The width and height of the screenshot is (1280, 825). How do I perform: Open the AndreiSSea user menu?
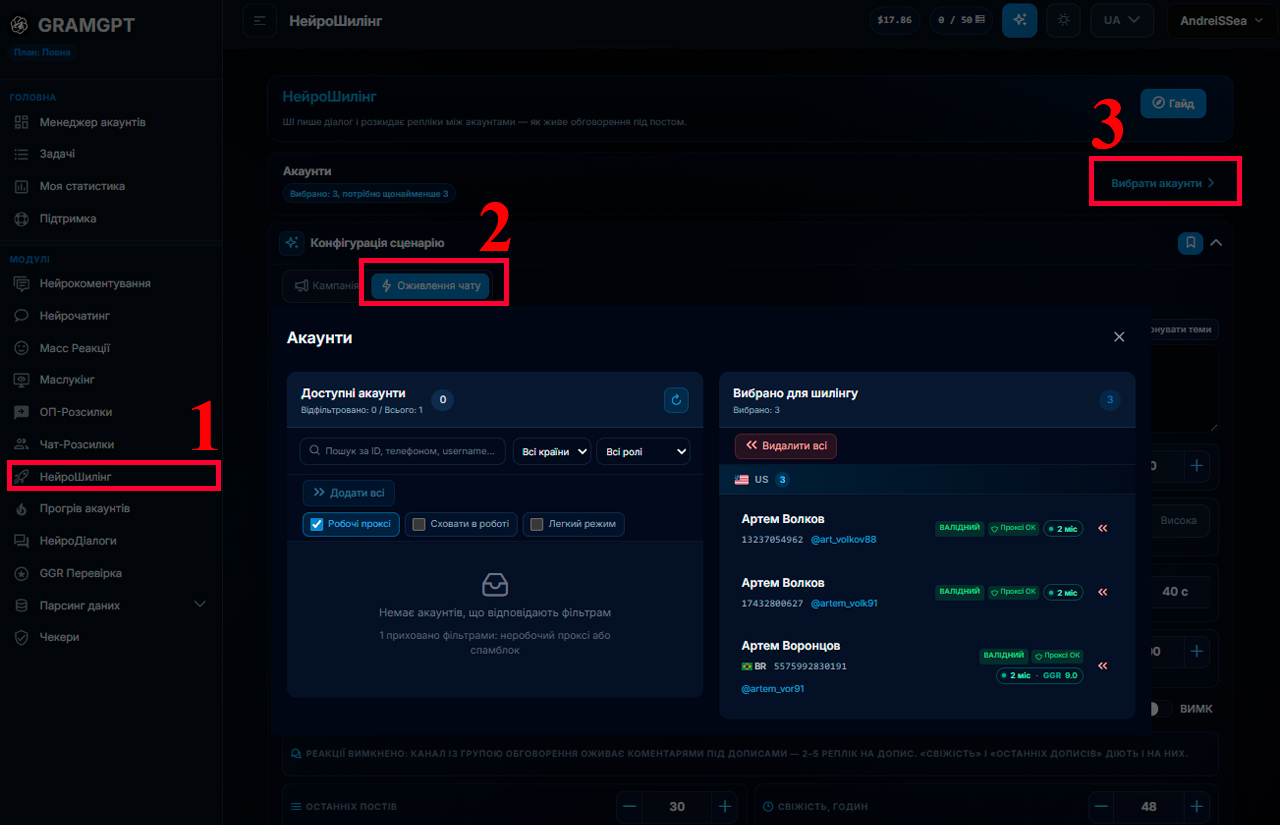point(1222,20)
